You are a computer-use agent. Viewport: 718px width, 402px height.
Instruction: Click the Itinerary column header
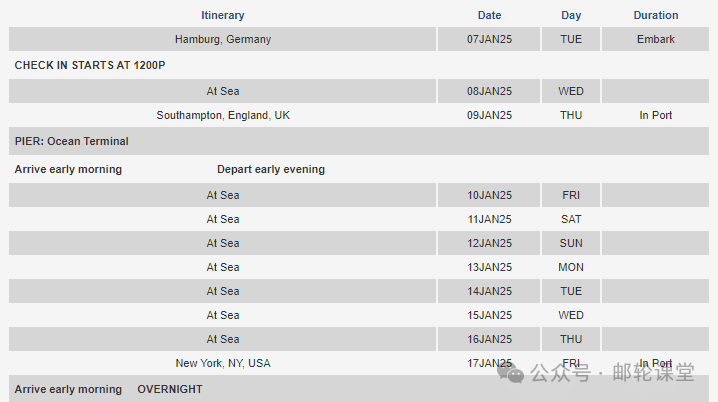pyautogui.click(x=222, y=15)
